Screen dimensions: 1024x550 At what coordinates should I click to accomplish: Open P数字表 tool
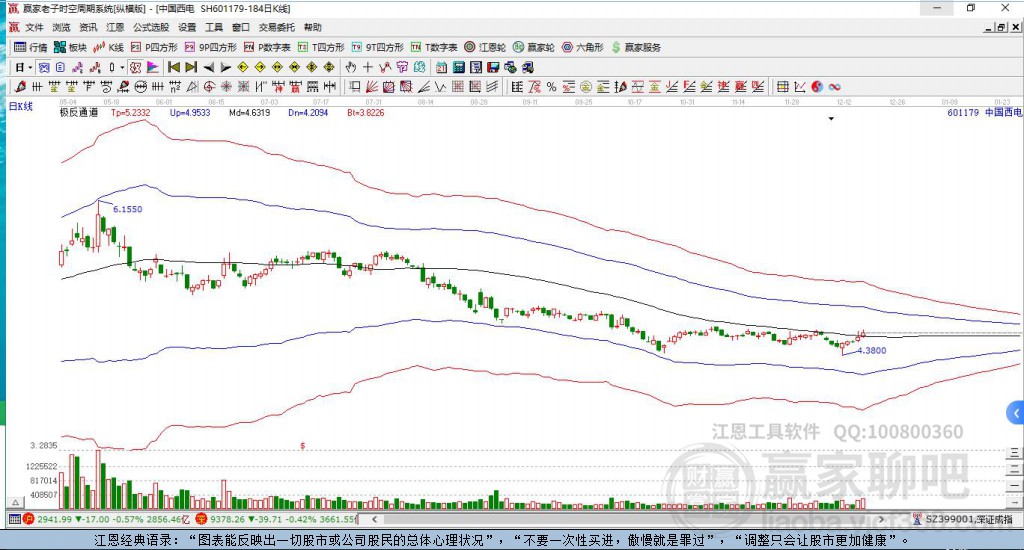267,47
